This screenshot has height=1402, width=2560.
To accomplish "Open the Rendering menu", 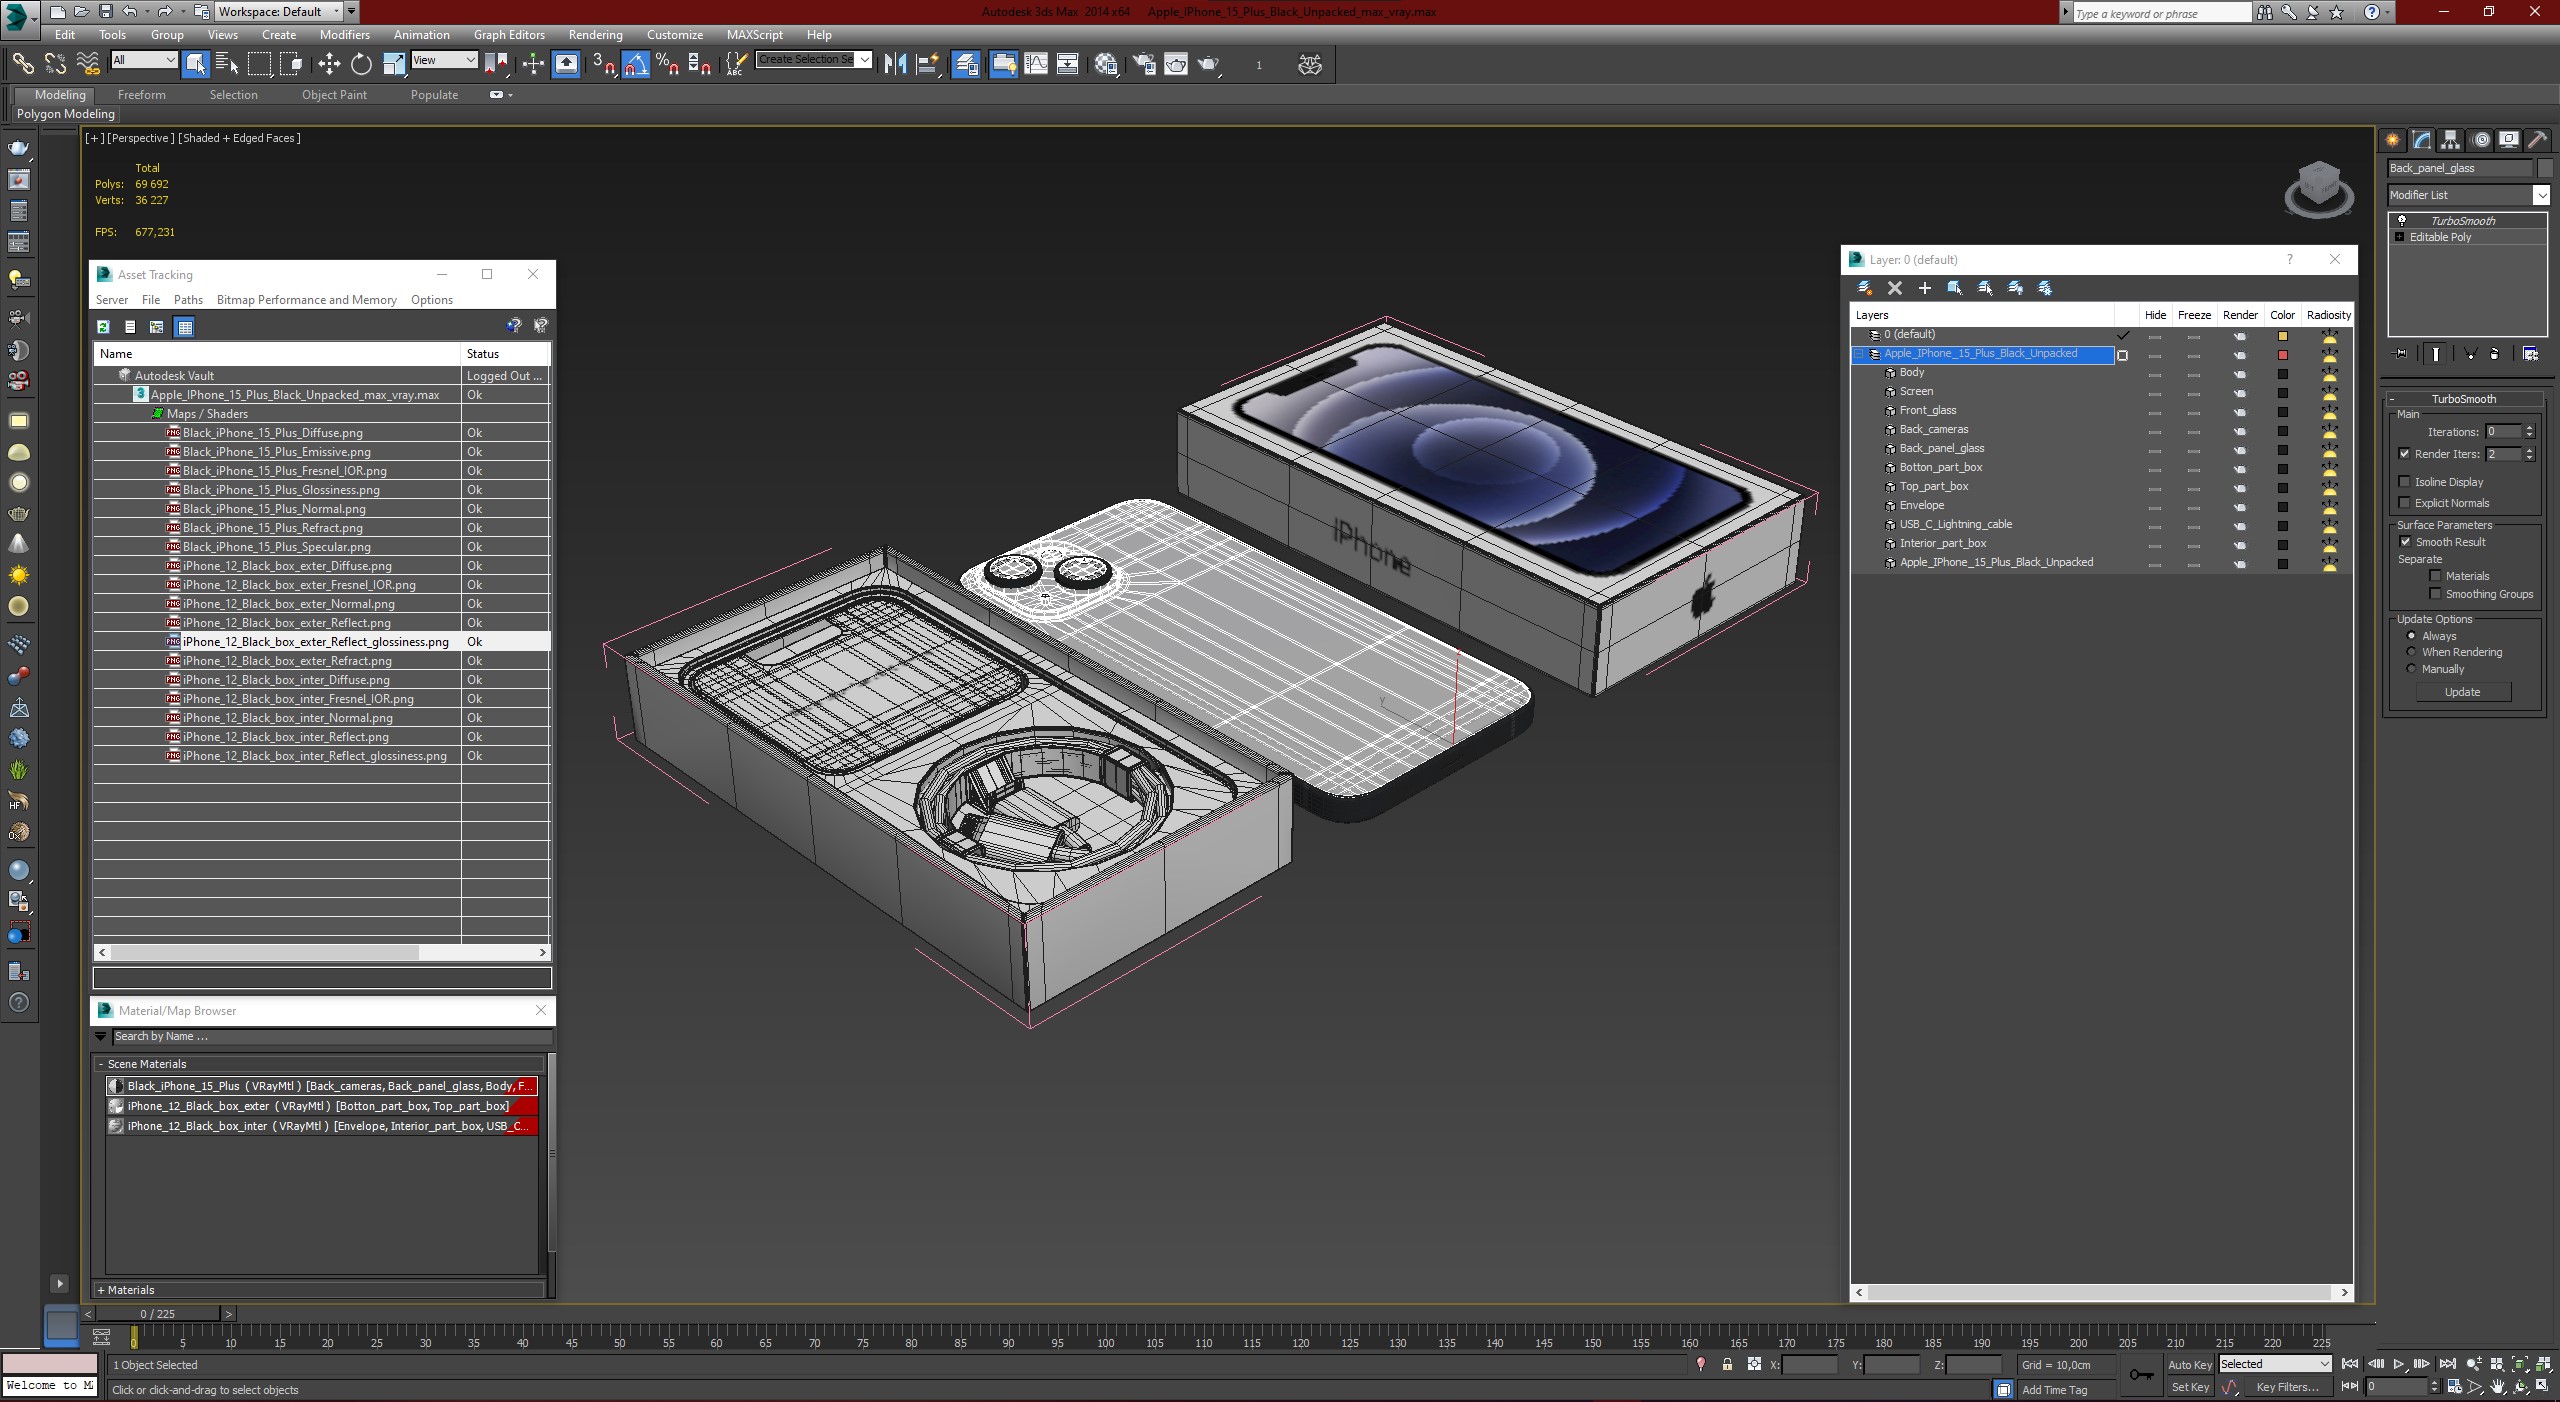I will [x=595, y=35].
